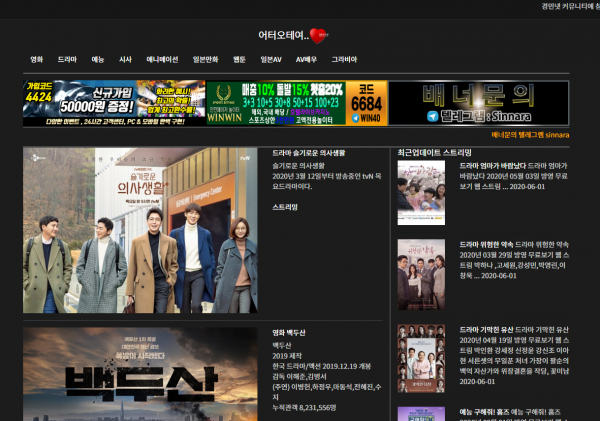This screenshot has height=421, width=600.
Task: Click the orange 배너문의 텔레그램 sinnara link
Action: [530, 135]
